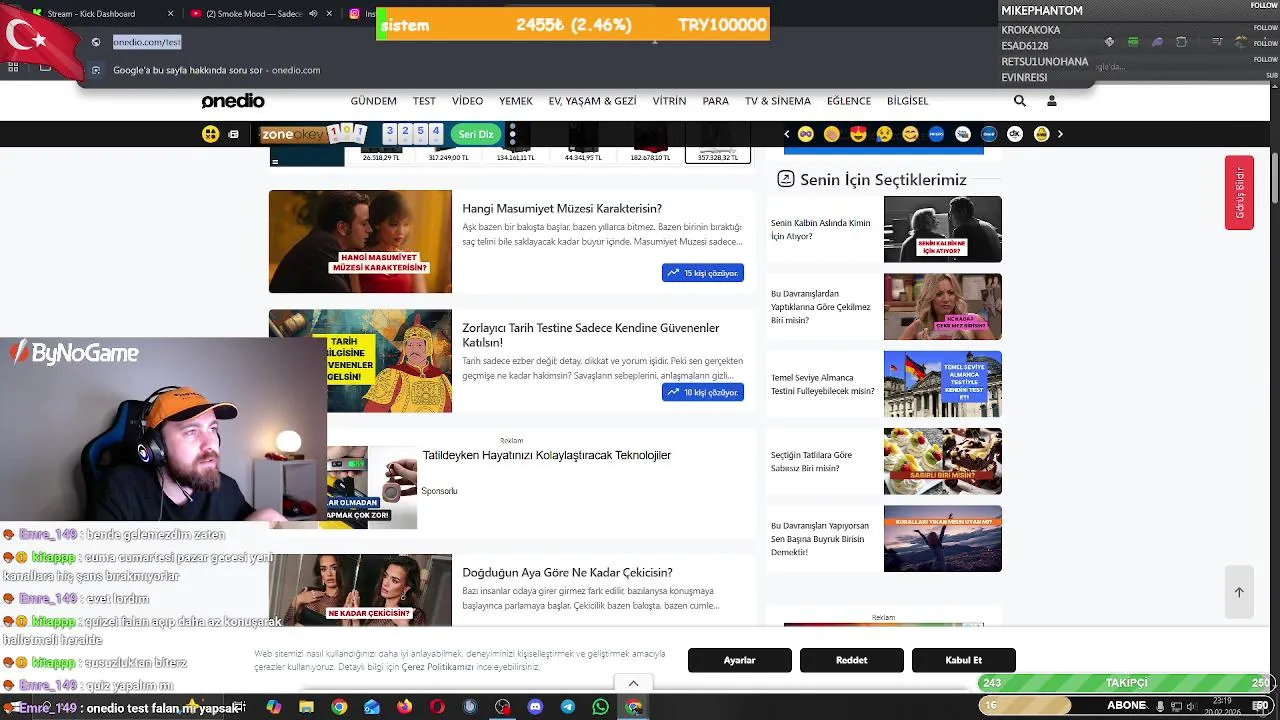Screen dimensions: 1280x720
Task: Expand the chevron above the taskbar
Action: point(633,683)
